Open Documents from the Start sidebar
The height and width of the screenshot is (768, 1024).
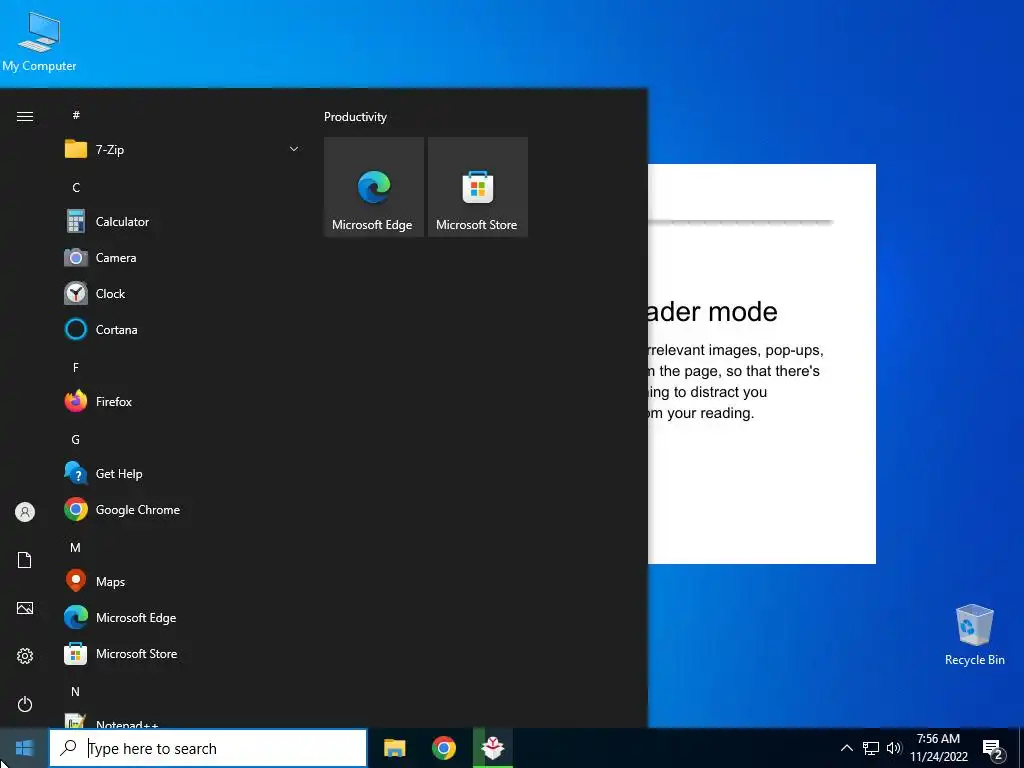(25, 560)
